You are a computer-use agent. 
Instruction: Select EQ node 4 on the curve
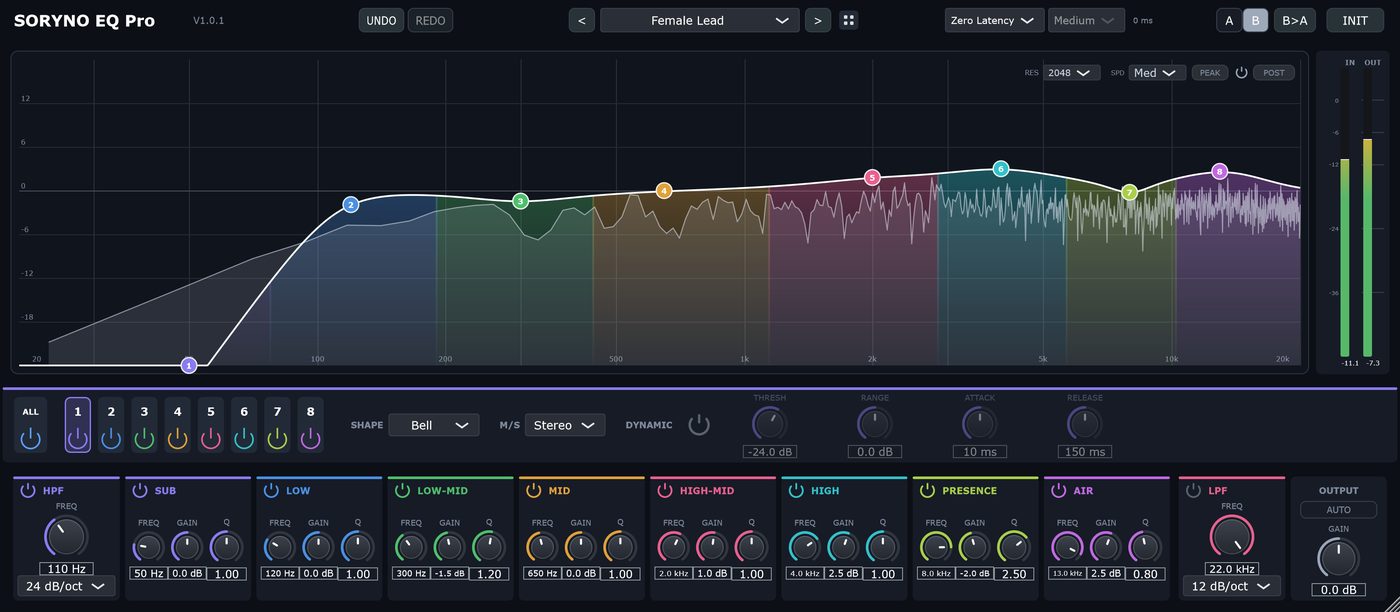pos(664,190)
